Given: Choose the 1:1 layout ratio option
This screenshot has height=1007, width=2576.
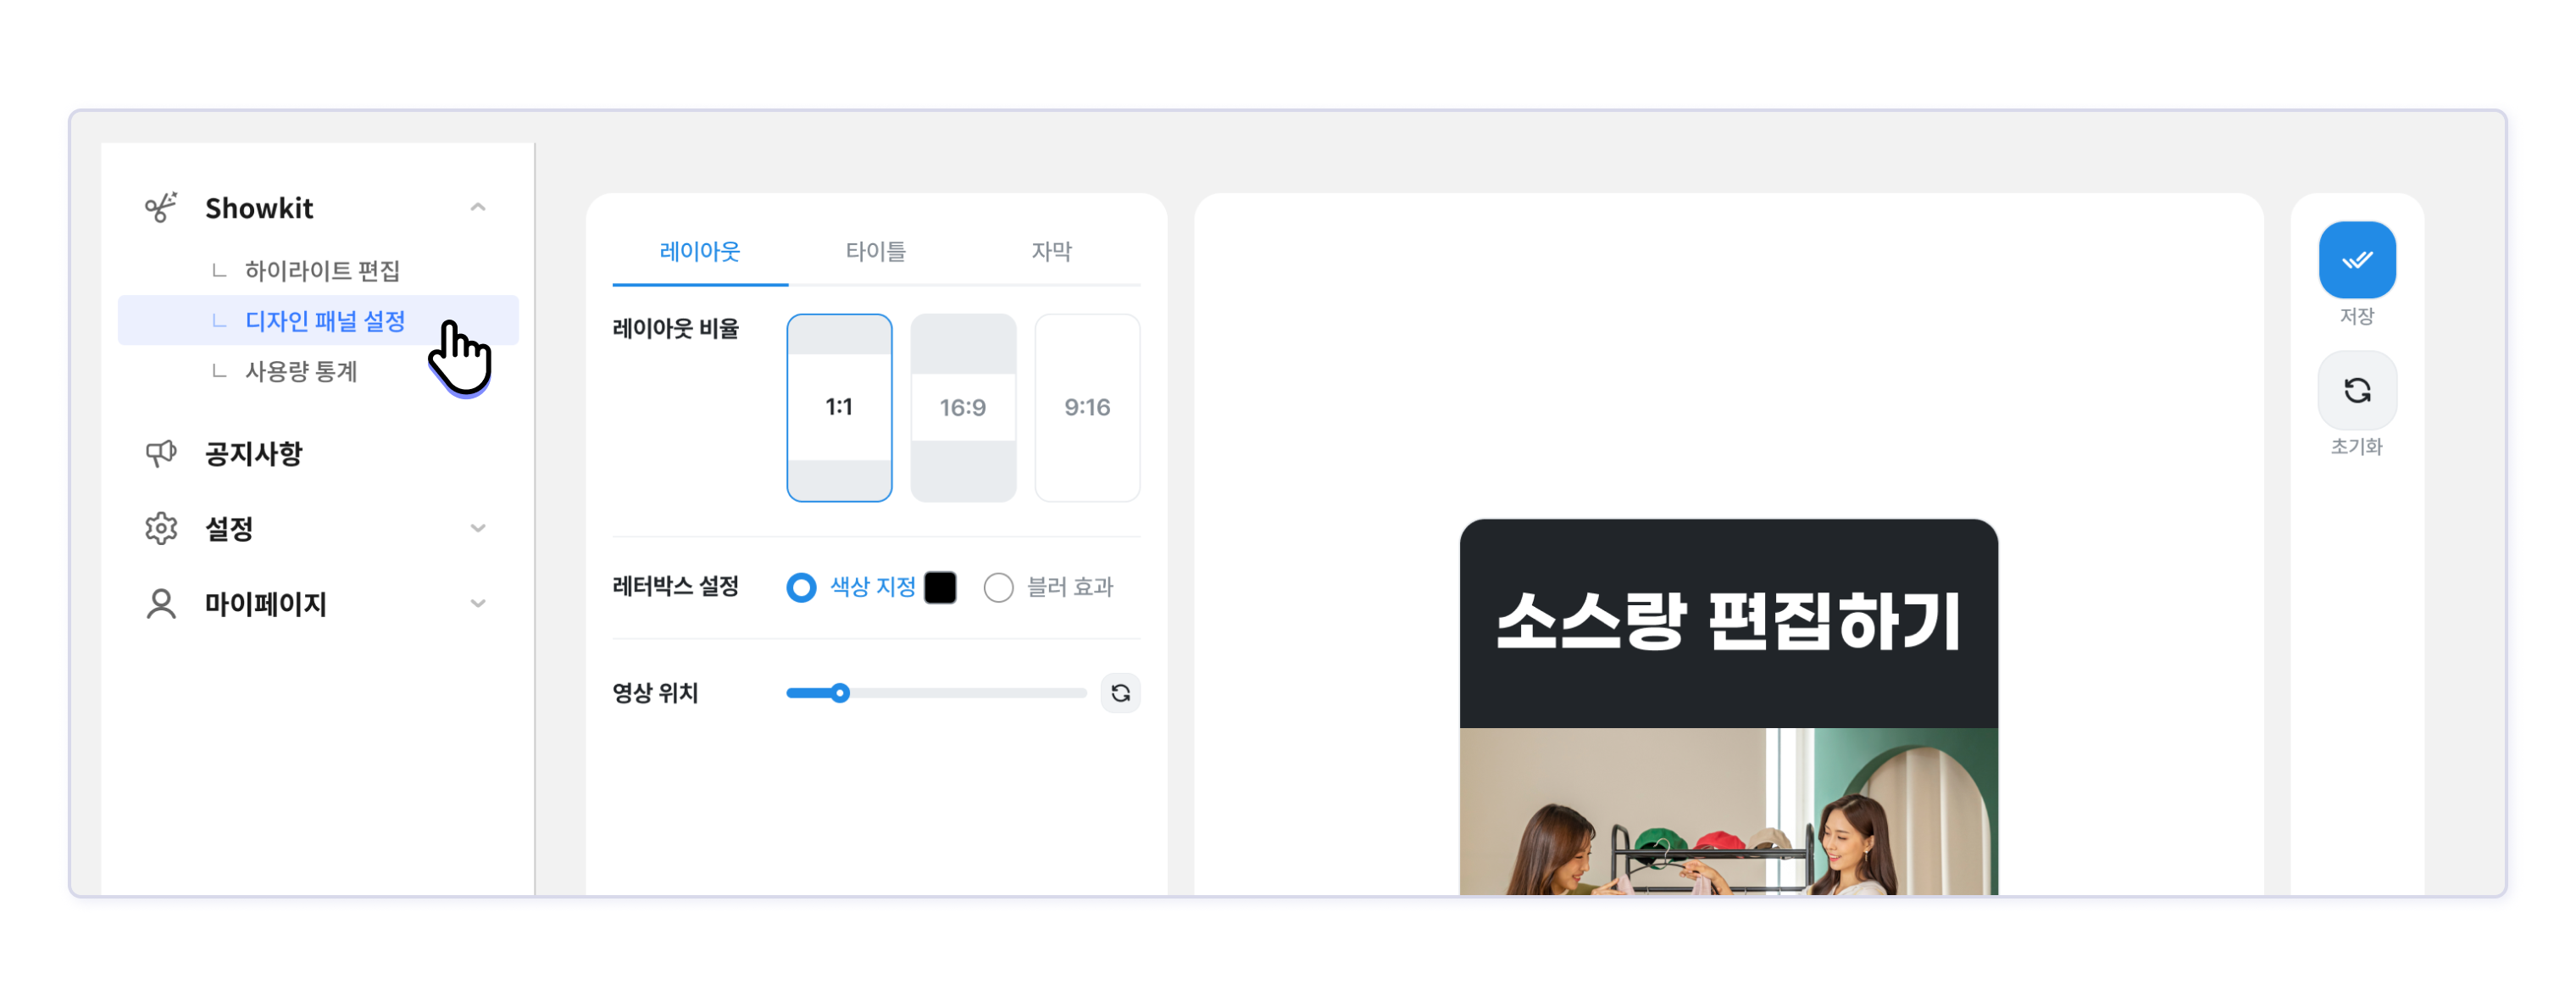Looking at the screenshot, I should coord(839,407).
